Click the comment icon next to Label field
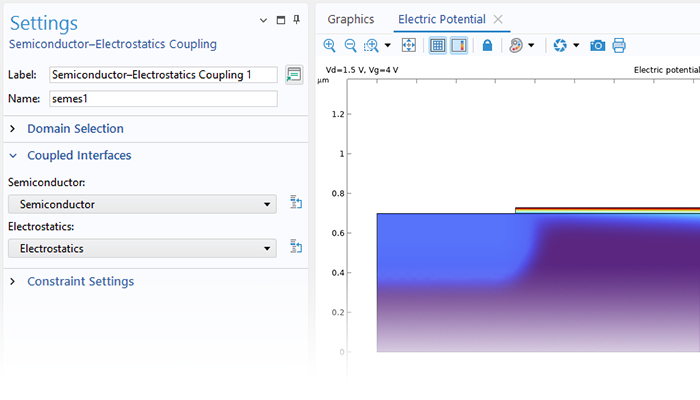700x400 pixels. [x=294, y=75]
